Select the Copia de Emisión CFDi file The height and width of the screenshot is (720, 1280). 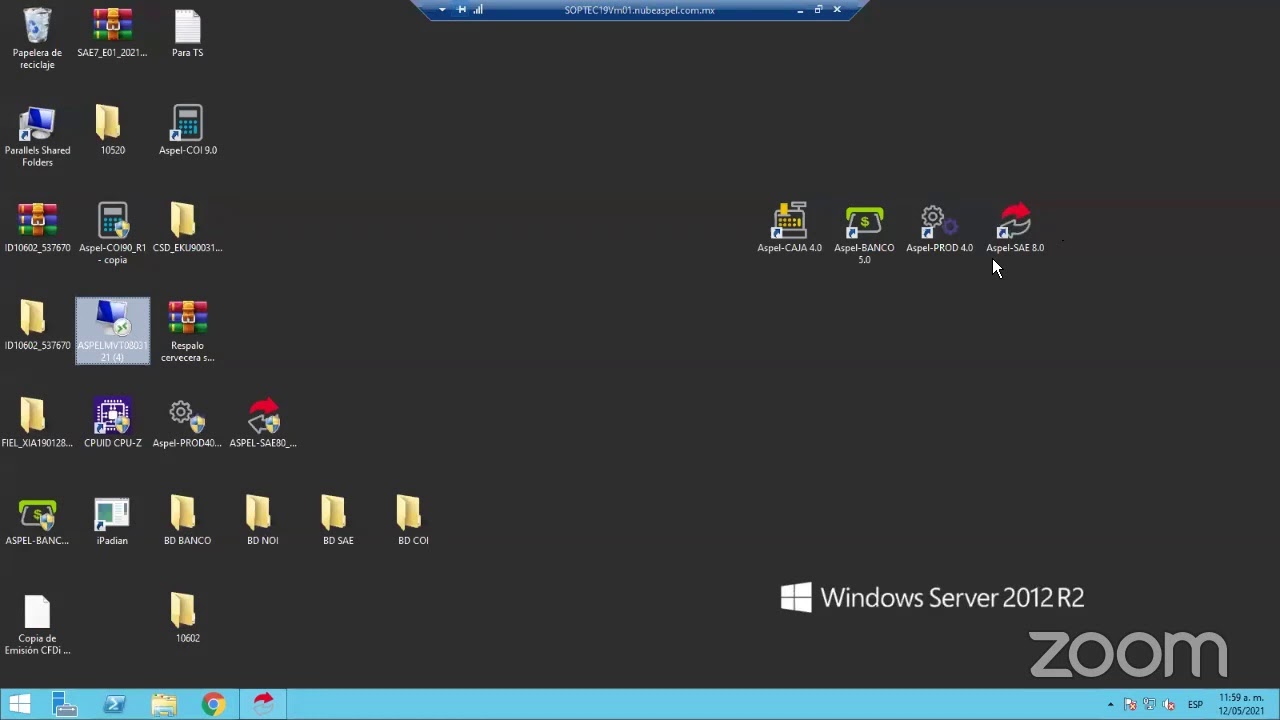pos(37,625)
